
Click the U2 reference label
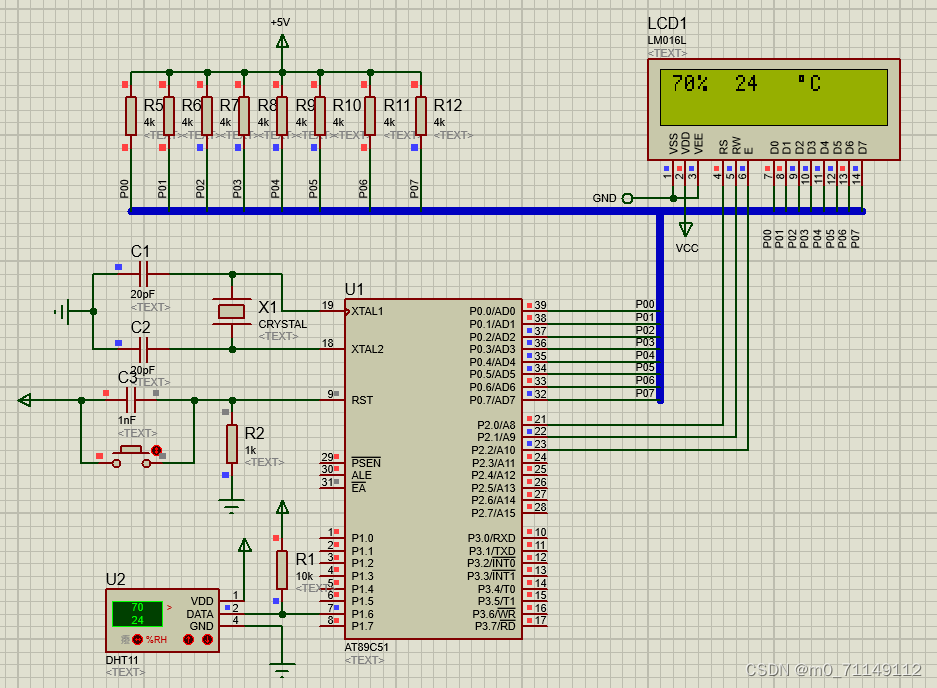click(115, 579)
